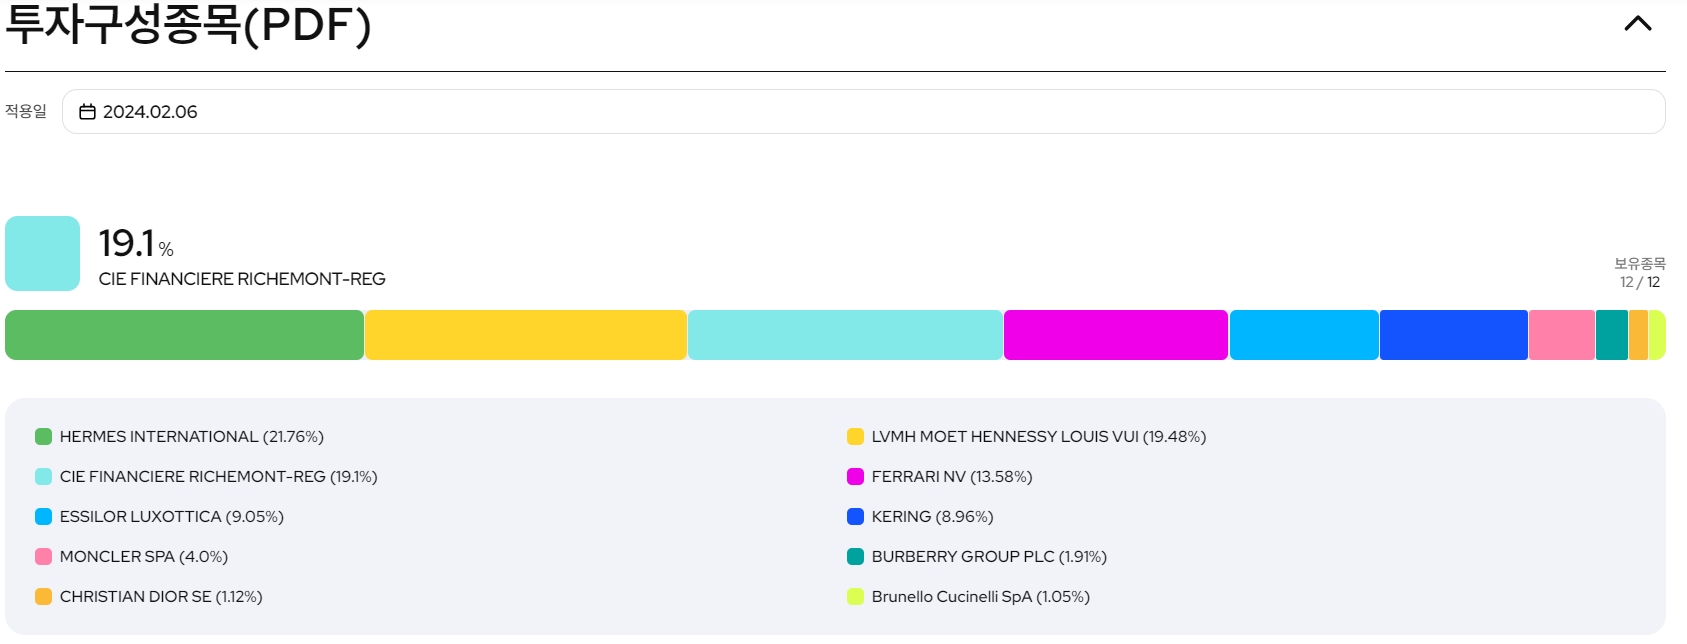The image size is (1687, 644).
Task: Select yellow LVMH segment in allocation bar
Action: [x=526, y=335]
